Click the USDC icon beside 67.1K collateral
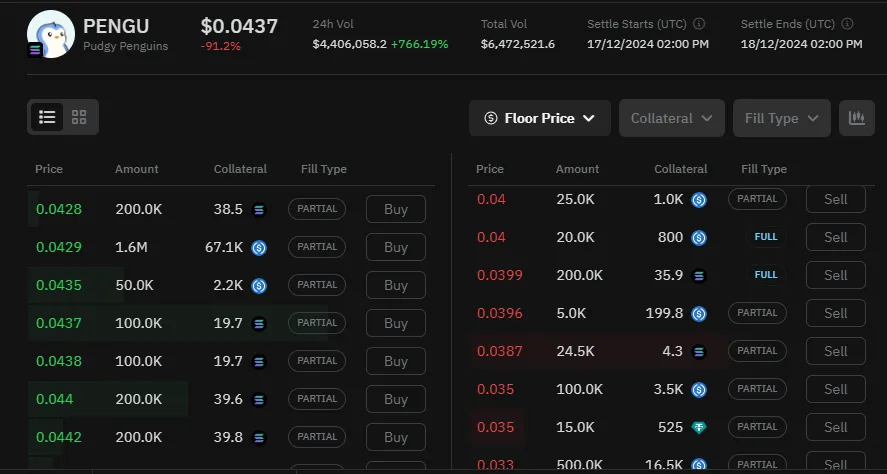This screenshot has height=474, width=887. click(259, 248)
